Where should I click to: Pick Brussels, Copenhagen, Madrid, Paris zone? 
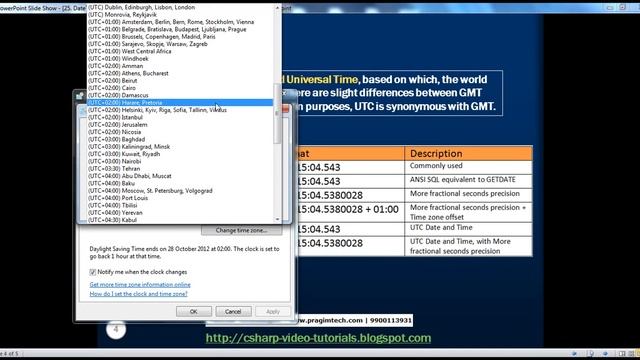tap(180, 37)
